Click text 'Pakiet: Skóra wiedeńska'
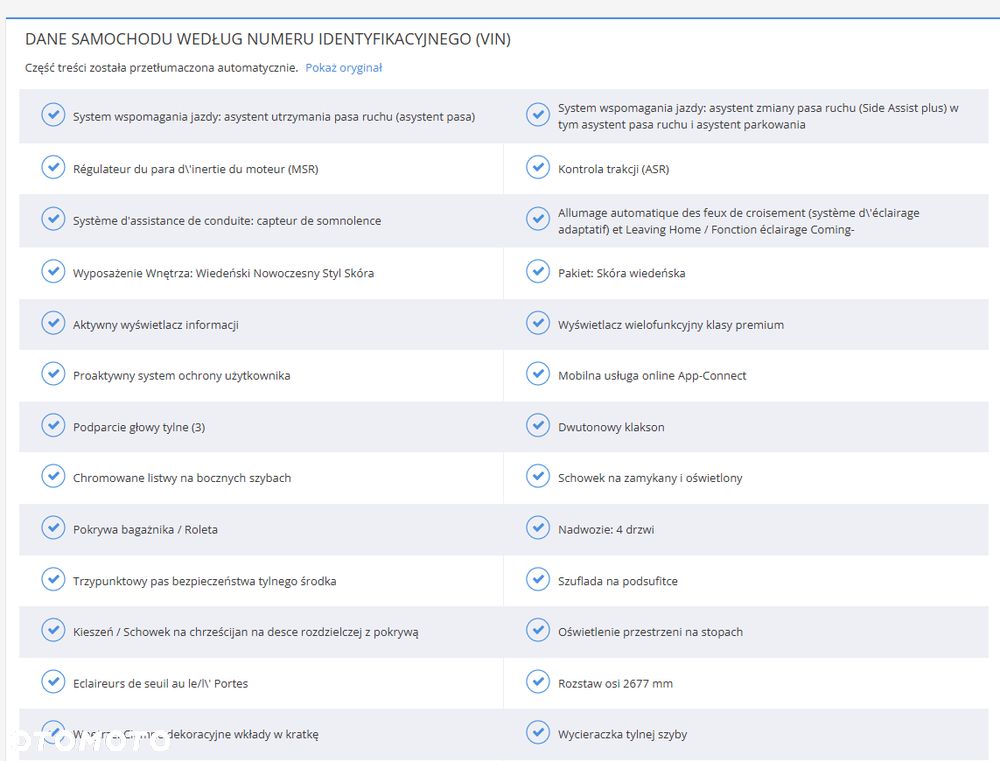 (x=622, y=273)
